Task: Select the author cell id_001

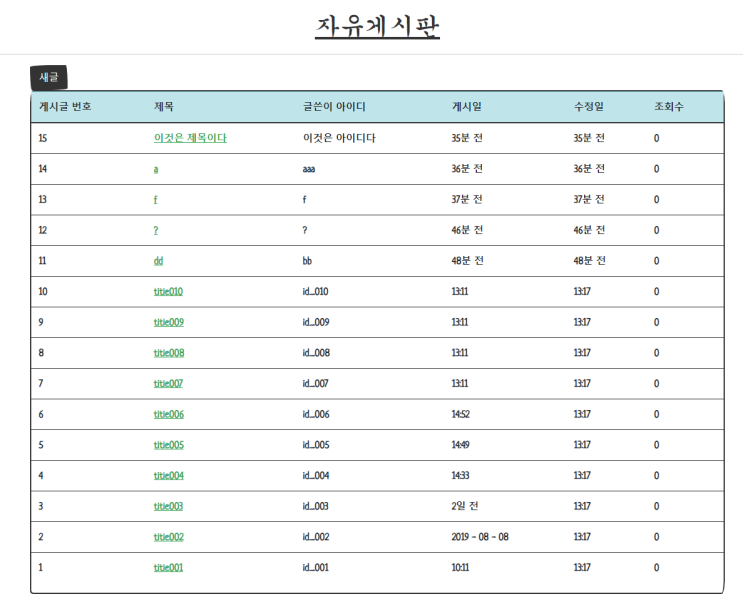Action: 316,567
